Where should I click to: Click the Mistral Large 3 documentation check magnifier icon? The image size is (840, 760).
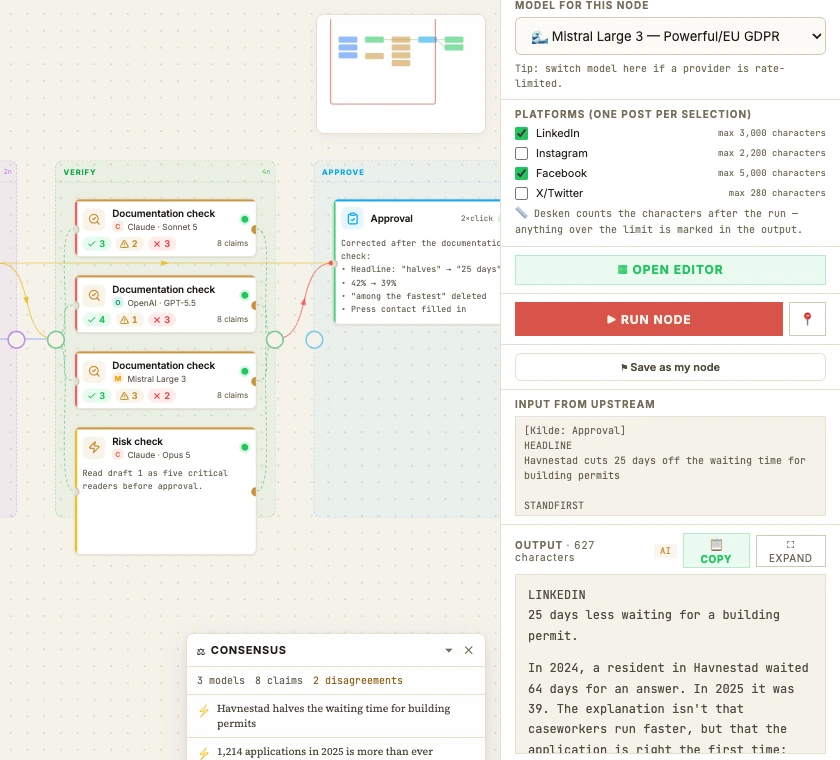click(94, 371)
